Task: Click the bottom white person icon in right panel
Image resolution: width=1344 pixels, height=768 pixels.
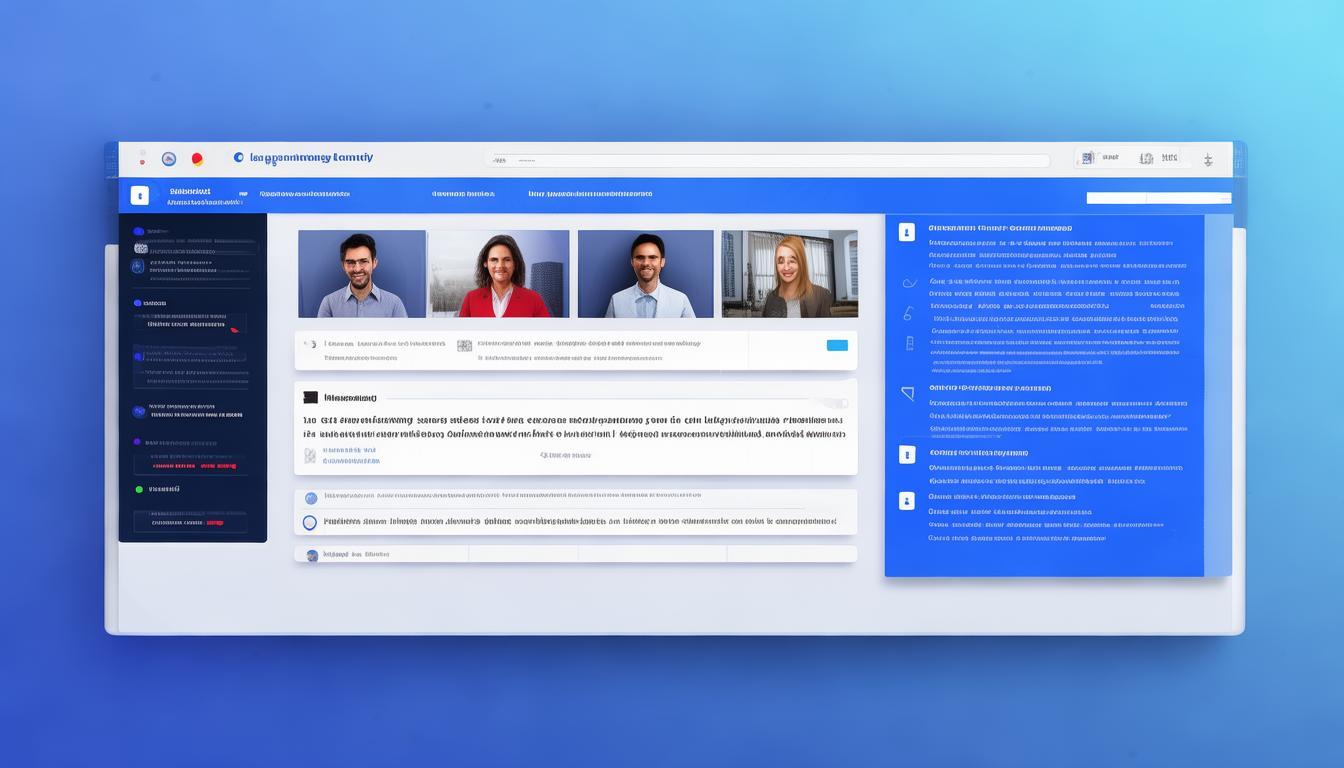Action: tap(907, 501)
